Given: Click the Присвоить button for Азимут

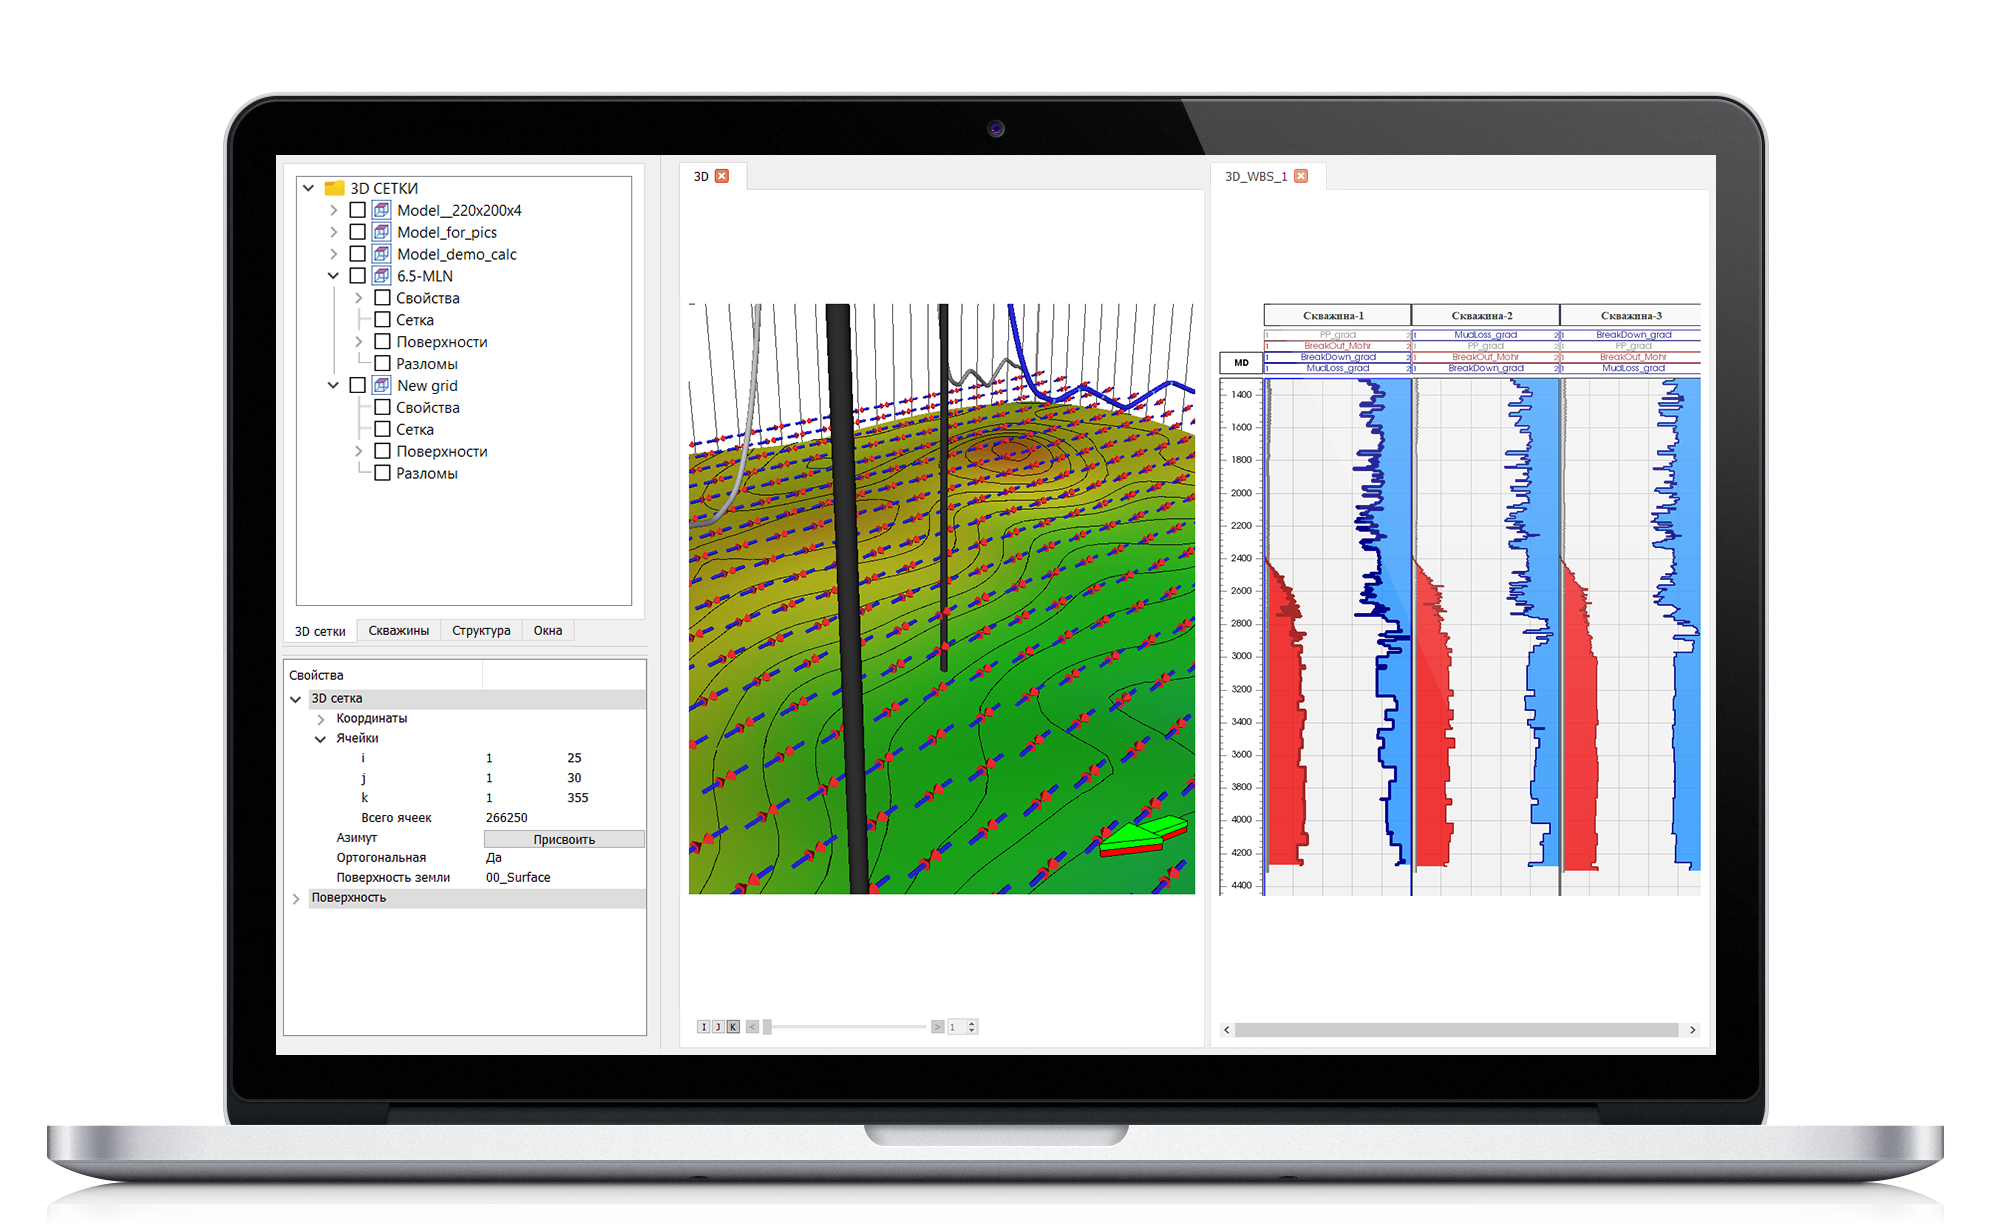Looking at the screenshot, I should [x=564, y=839].
